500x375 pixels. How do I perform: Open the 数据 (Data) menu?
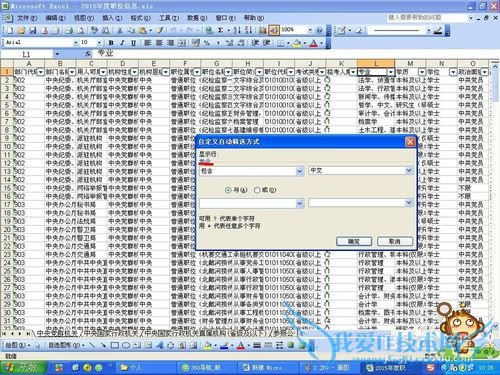pyautogui.click(x=197, y=18)
